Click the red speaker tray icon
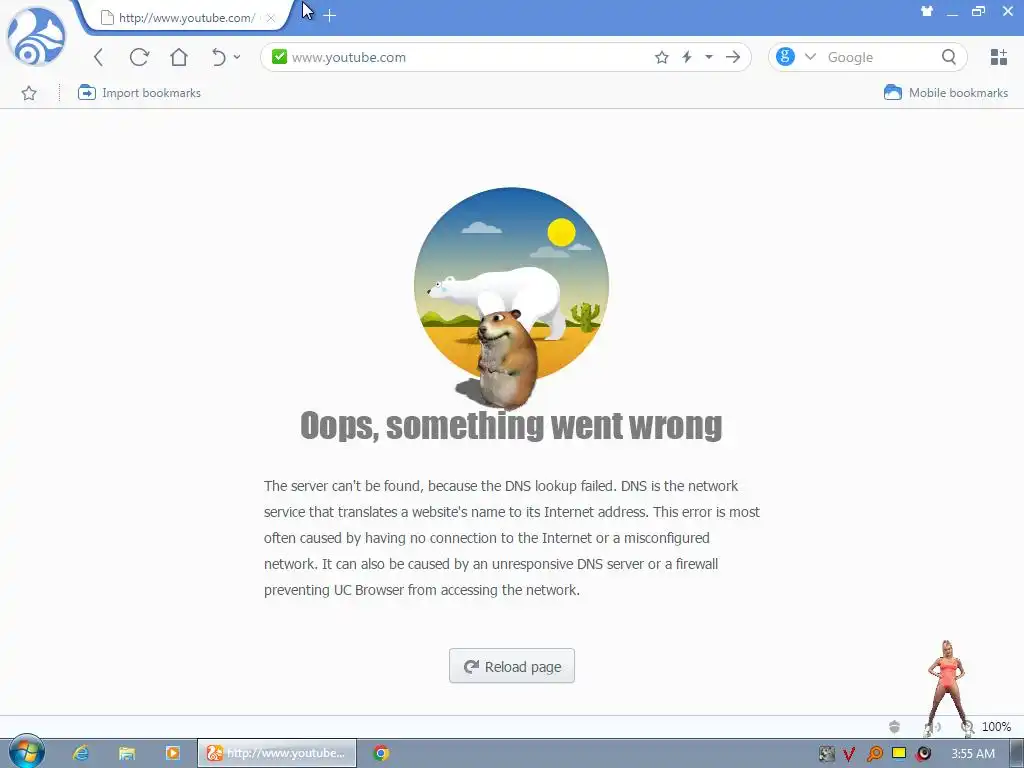The height and width of the screenshot is (768, 1024). pyautogui.click(x=923, y=754)
